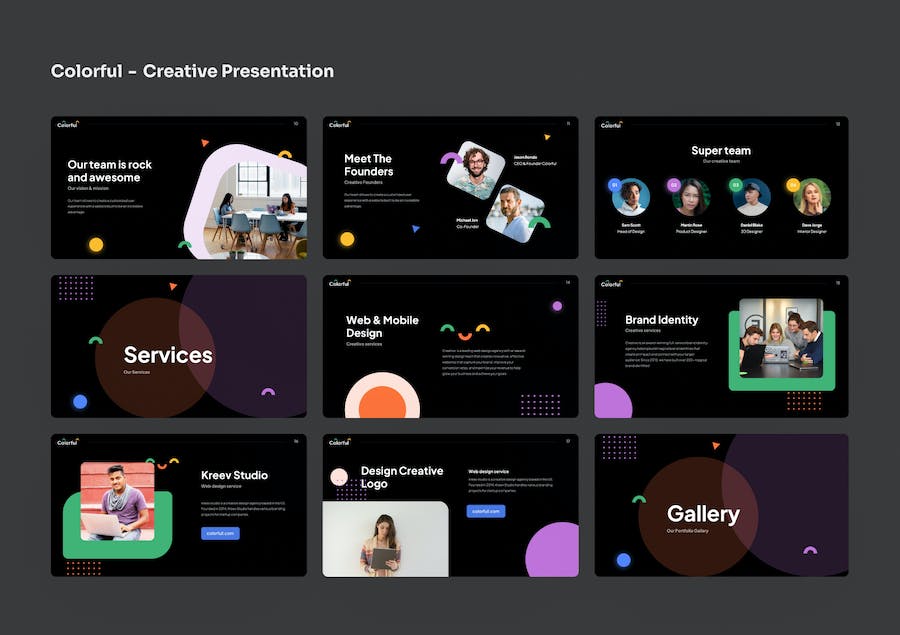This screenshot has height=635, width=900.
Task: Click the Gallery heading text
Action: (x=703, y=514)
